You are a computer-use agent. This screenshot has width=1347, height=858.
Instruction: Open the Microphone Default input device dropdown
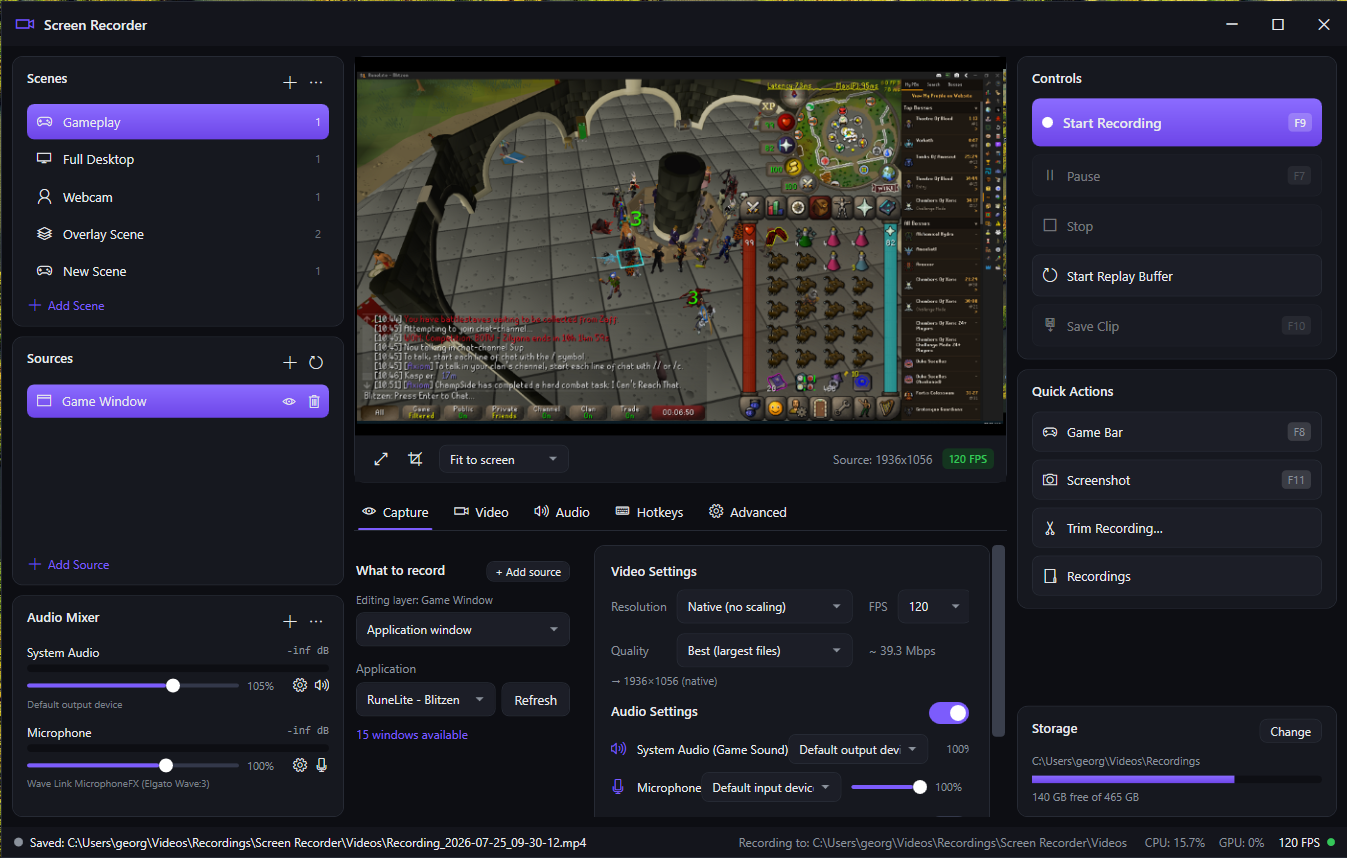pos(771,787)
